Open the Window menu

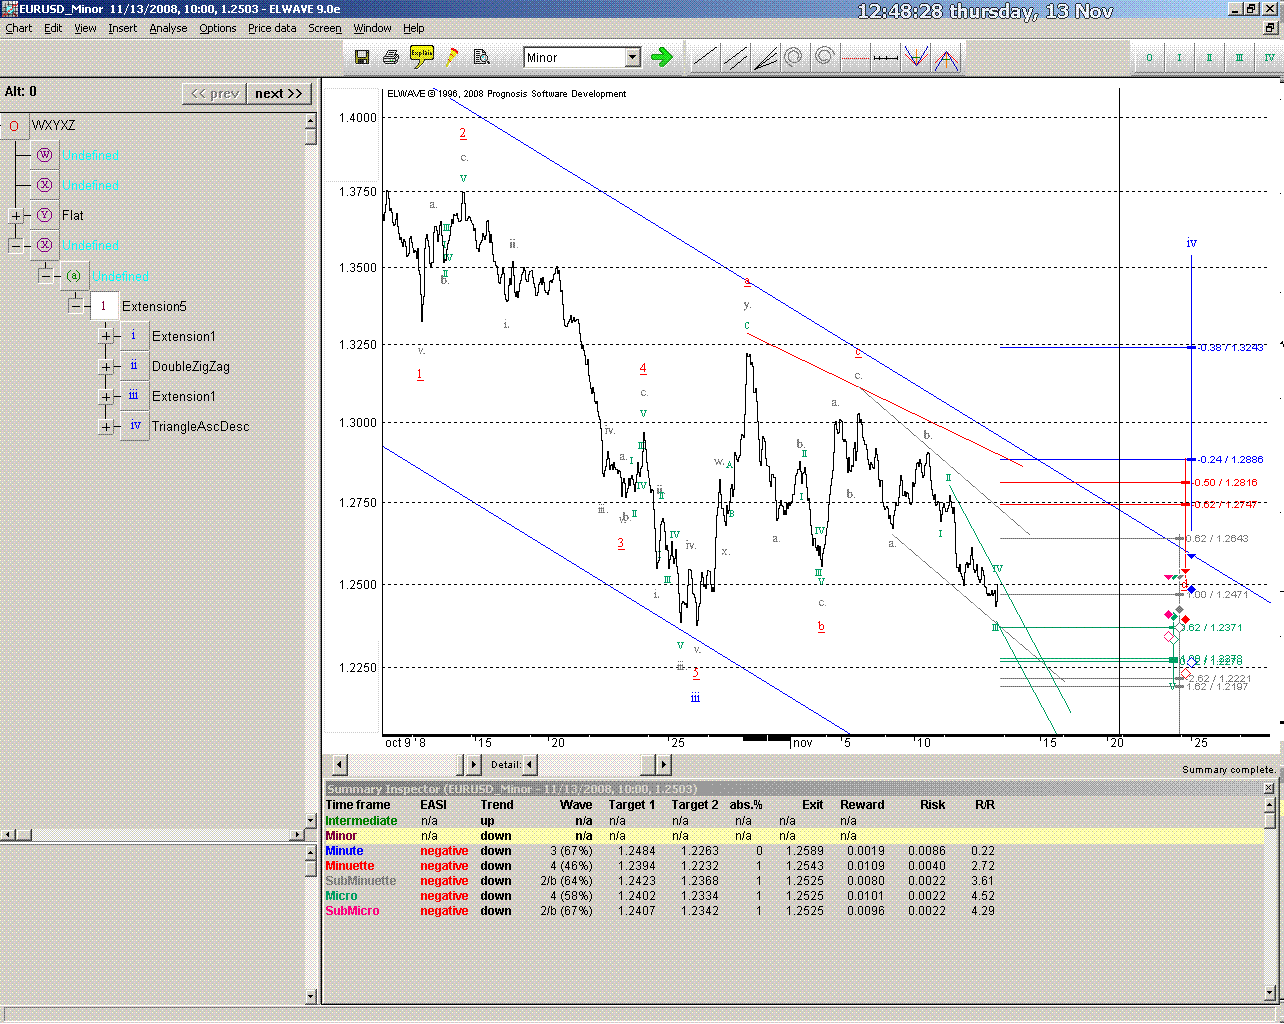coord(372,28)
